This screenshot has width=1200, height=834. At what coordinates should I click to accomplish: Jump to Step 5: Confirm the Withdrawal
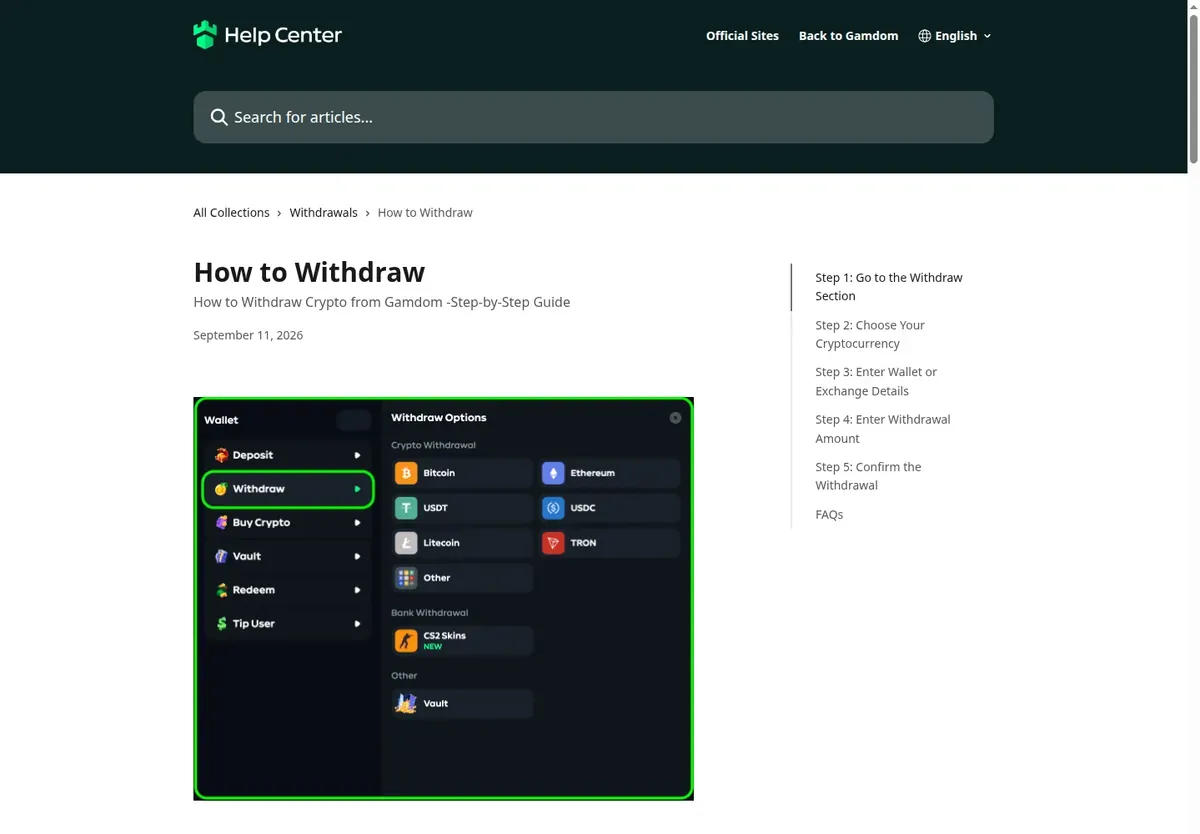[x=868, y=476]
